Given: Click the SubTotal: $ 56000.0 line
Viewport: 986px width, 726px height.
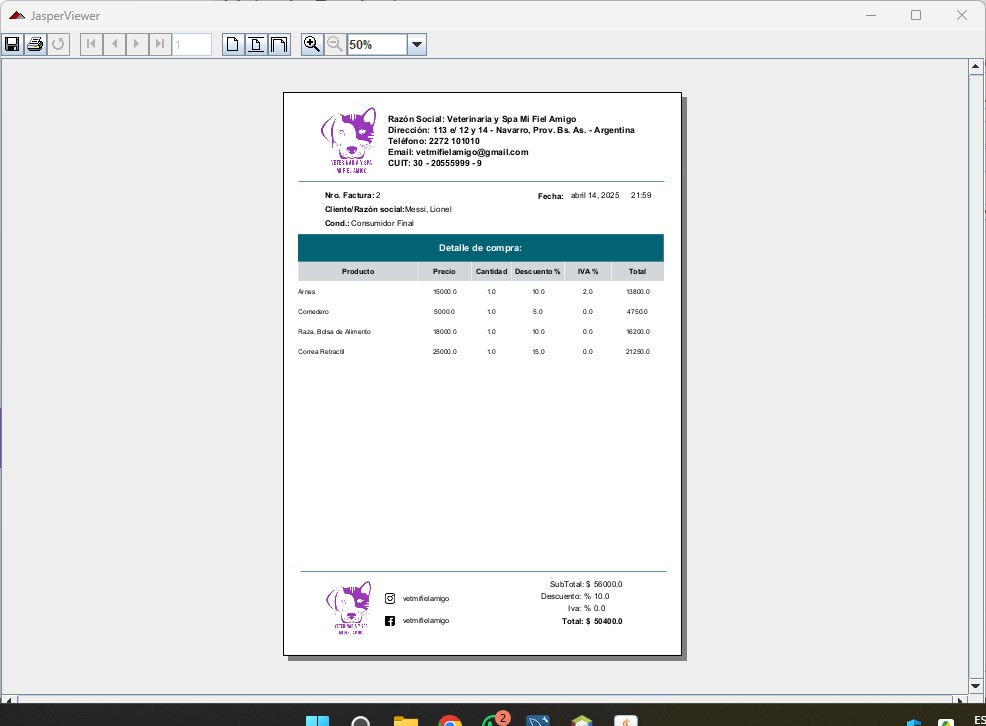Looking at the screenshot, I should (586, 585).
